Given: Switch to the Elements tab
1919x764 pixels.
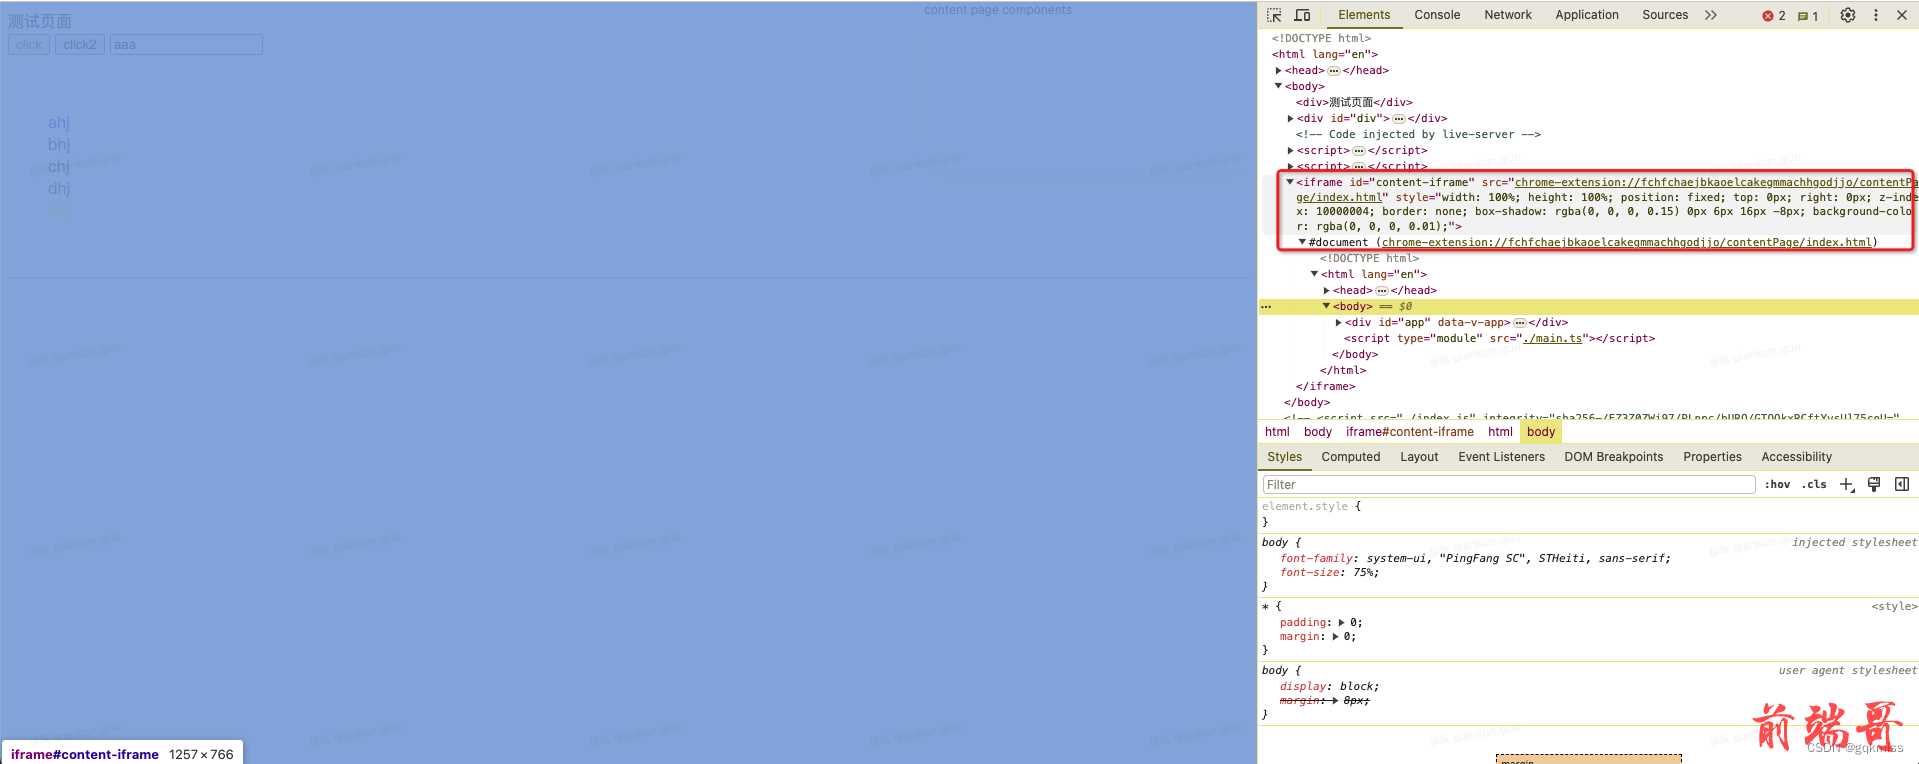Looking at the screenshot, I should click(x=1364, y=15).
